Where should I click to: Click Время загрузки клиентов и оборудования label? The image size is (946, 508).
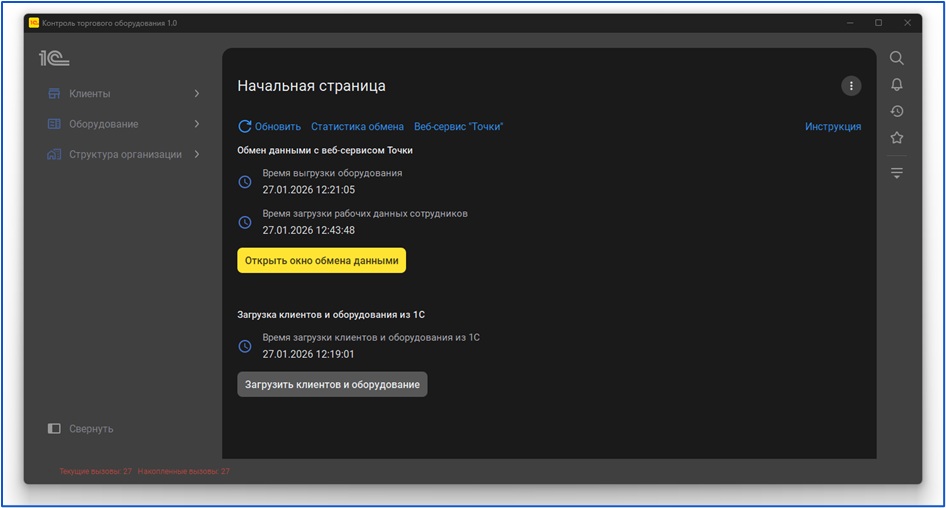point(371,338)
